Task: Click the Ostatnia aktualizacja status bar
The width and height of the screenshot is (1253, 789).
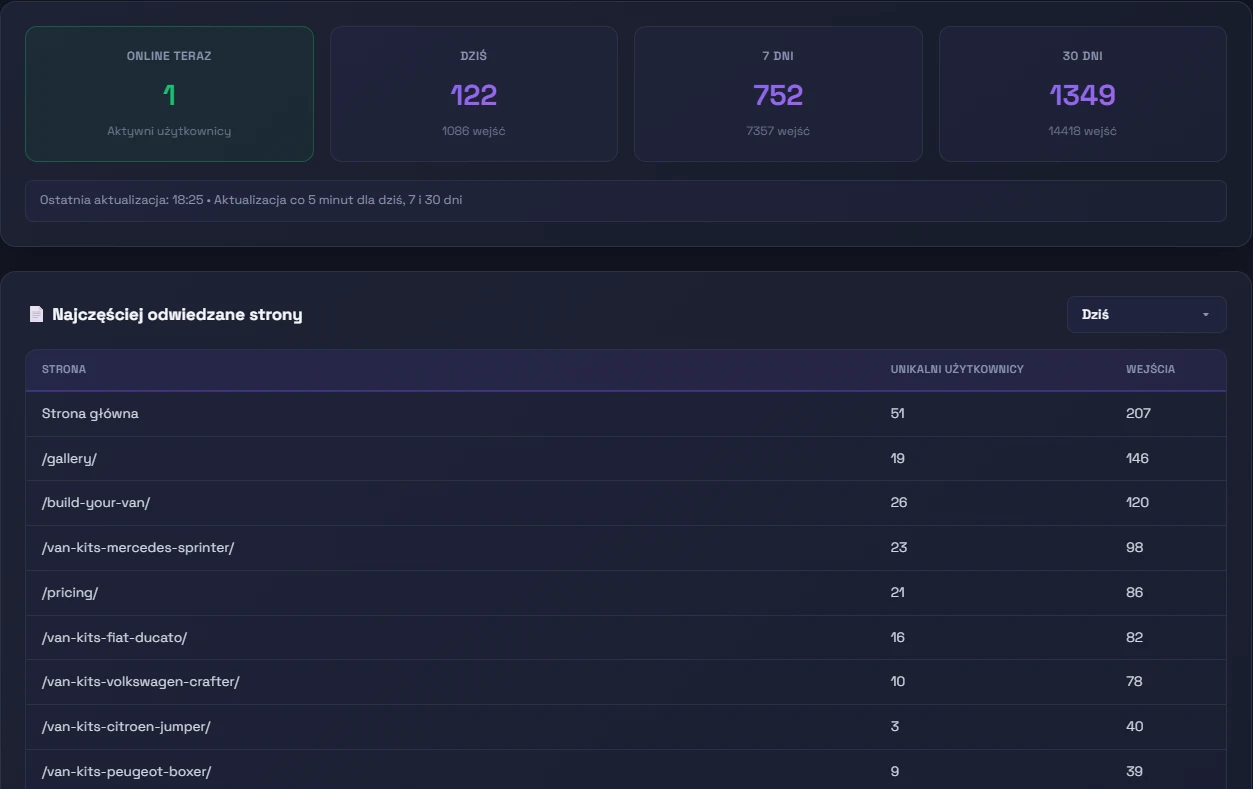Action: click(625, 200)
